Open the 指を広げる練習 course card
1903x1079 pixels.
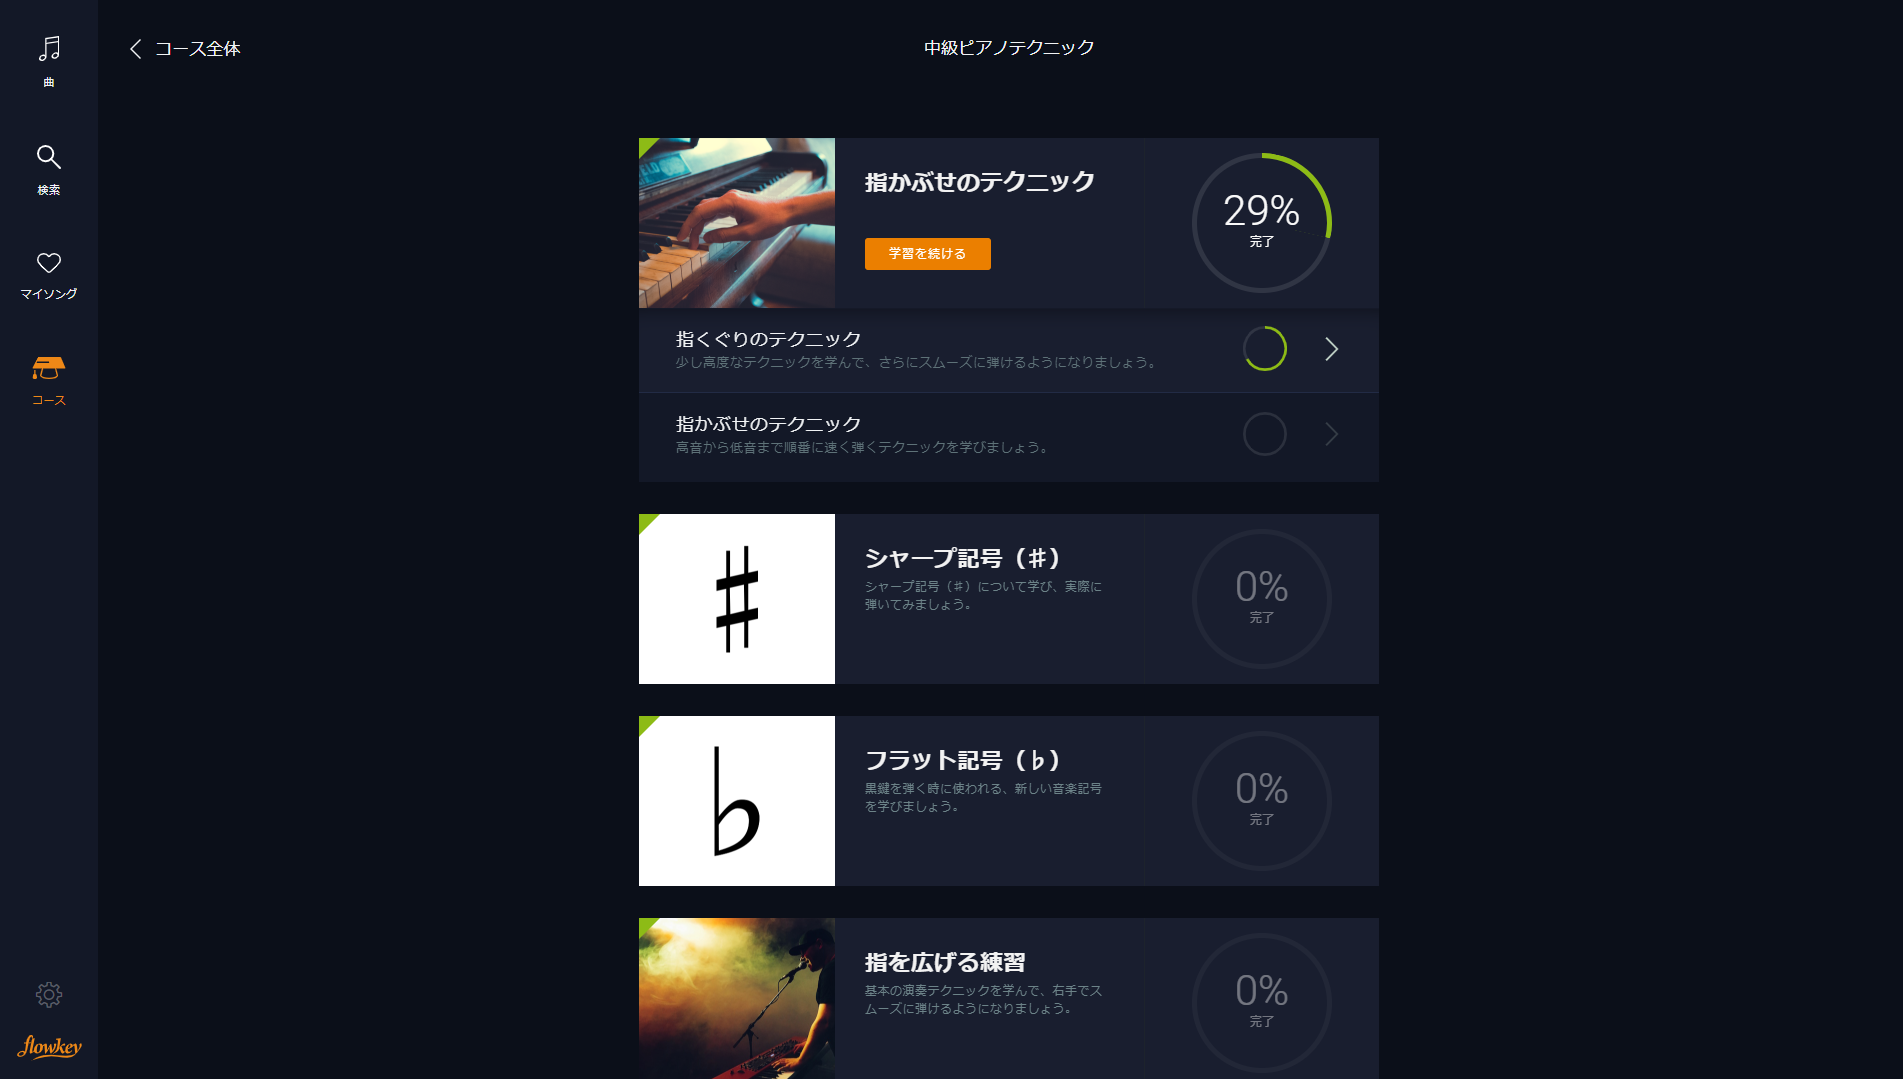point(1008,998)
